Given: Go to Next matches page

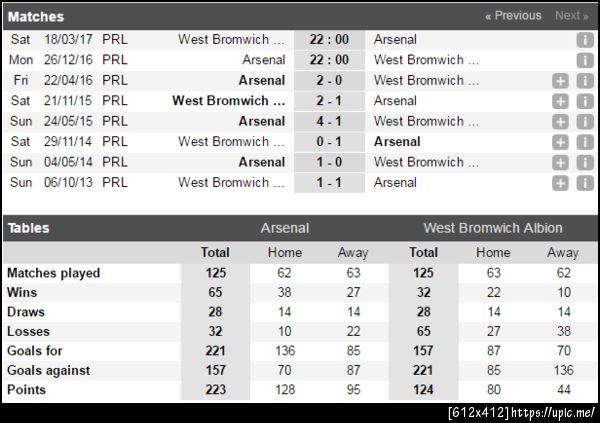Looking at the screenshot, I should 571,16.
